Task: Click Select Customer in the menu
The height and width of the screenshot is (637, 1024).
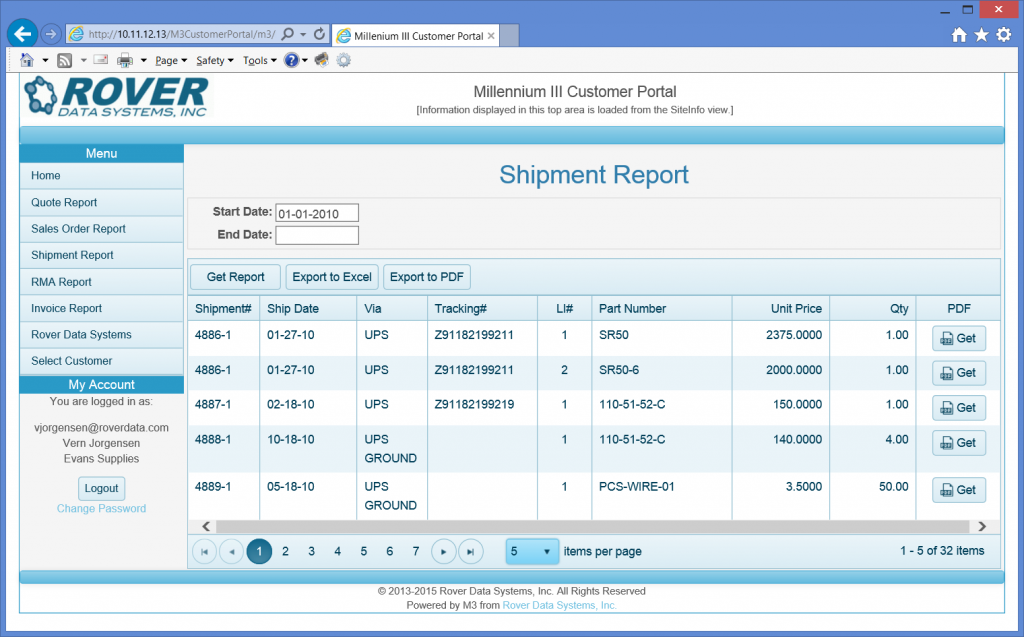Action: coord(101,361)
